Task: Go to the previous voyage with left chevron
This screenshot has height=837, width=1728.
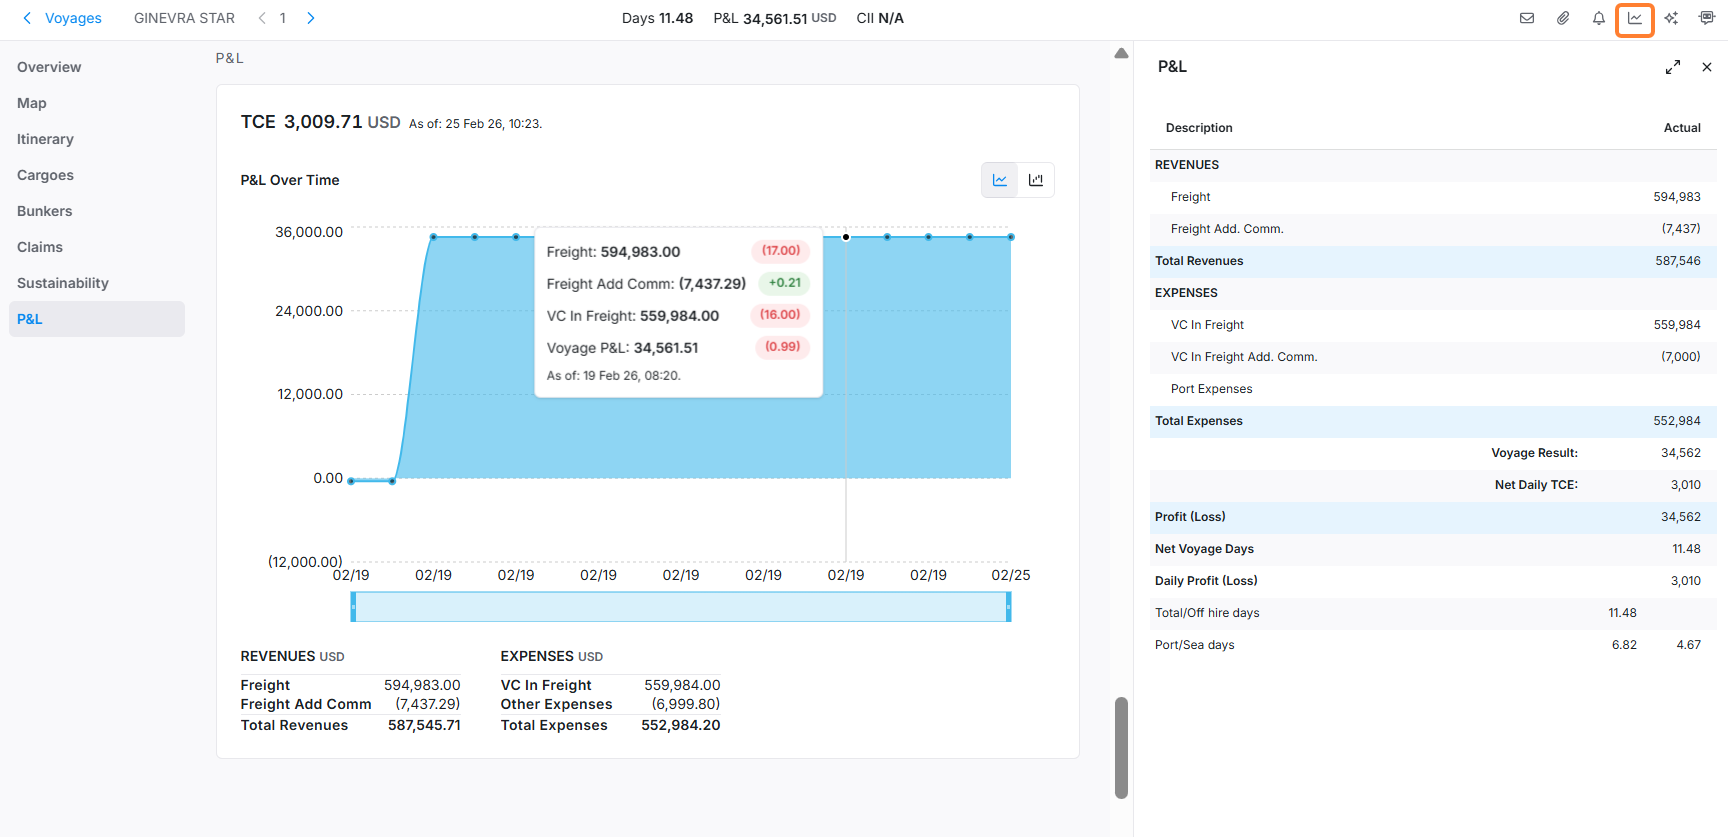Action: point(262,18)
